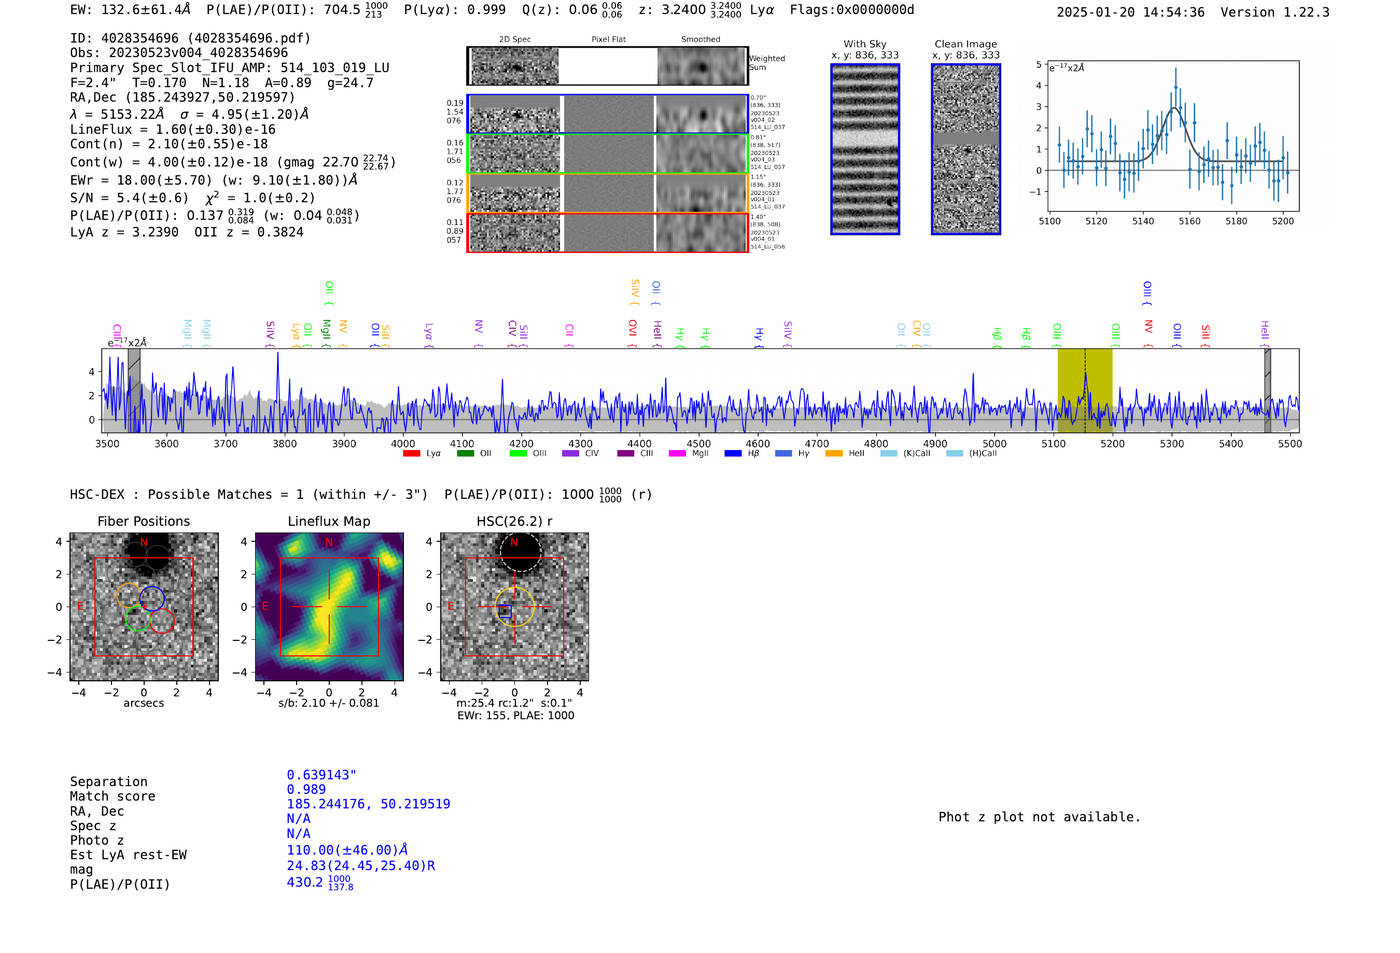The image size is (1400, 953).
Task: Click the red crosshair center in Lineflux Map
Action: [328, 607]
